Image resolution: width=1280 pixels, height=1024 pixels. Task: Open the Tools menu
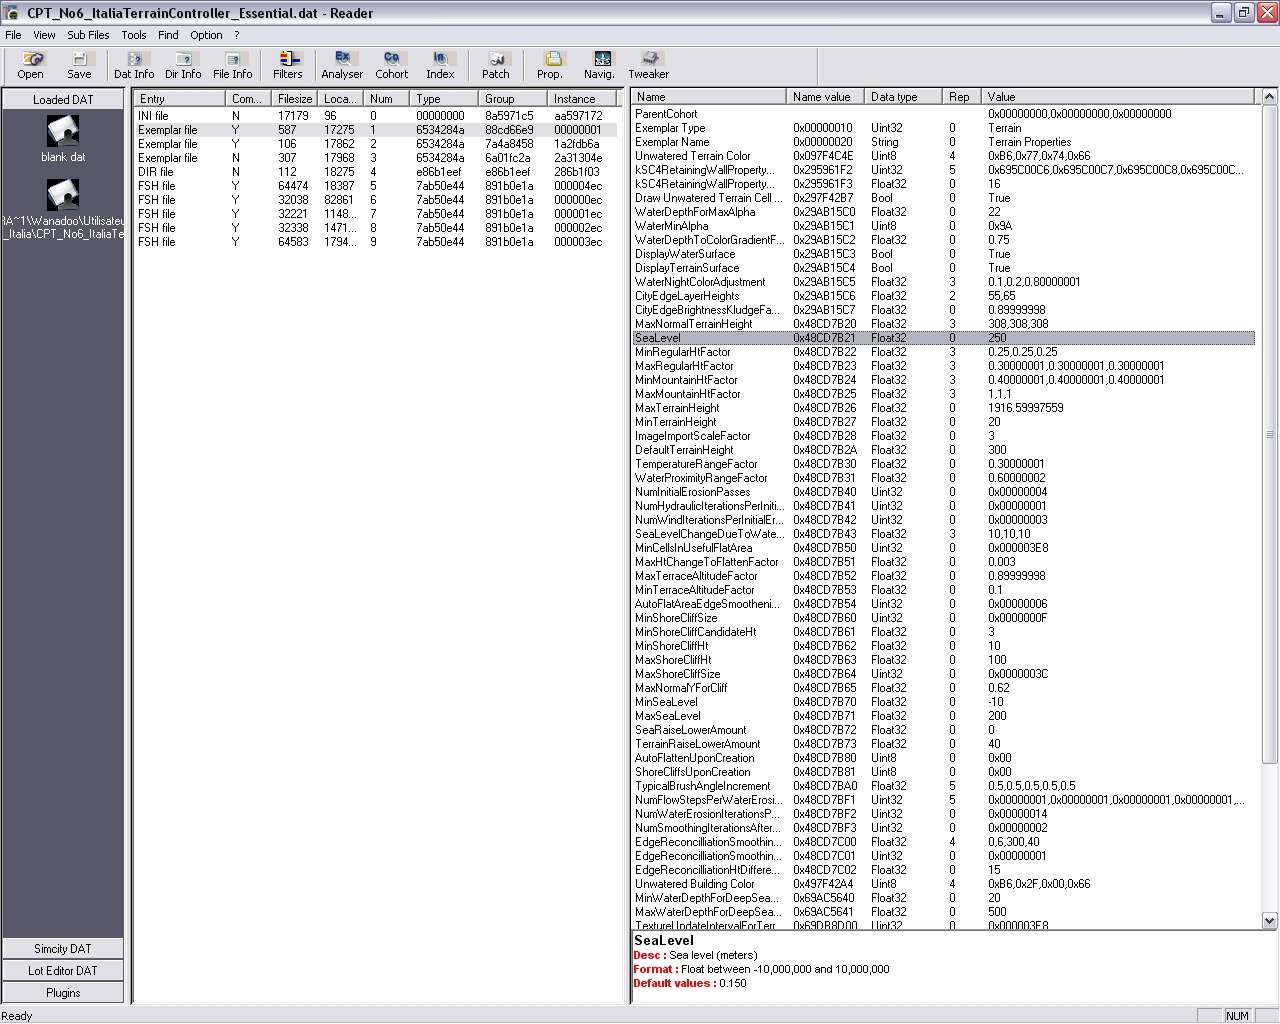click(134, 35)
